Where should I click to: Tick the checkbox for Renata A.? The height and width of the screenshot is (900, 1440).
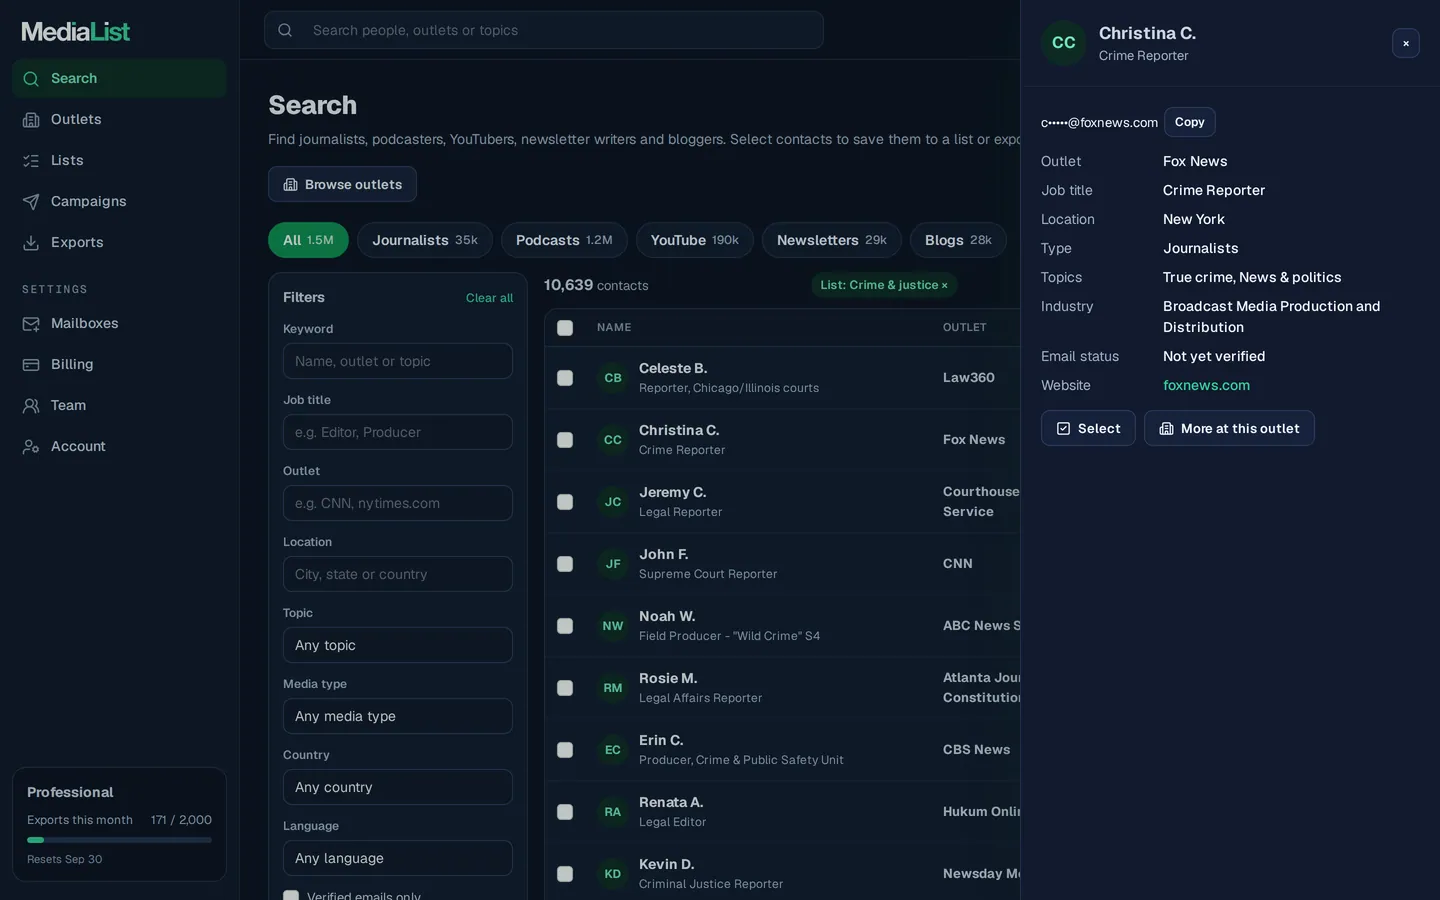pyautogui.click(x=565, y=812)
